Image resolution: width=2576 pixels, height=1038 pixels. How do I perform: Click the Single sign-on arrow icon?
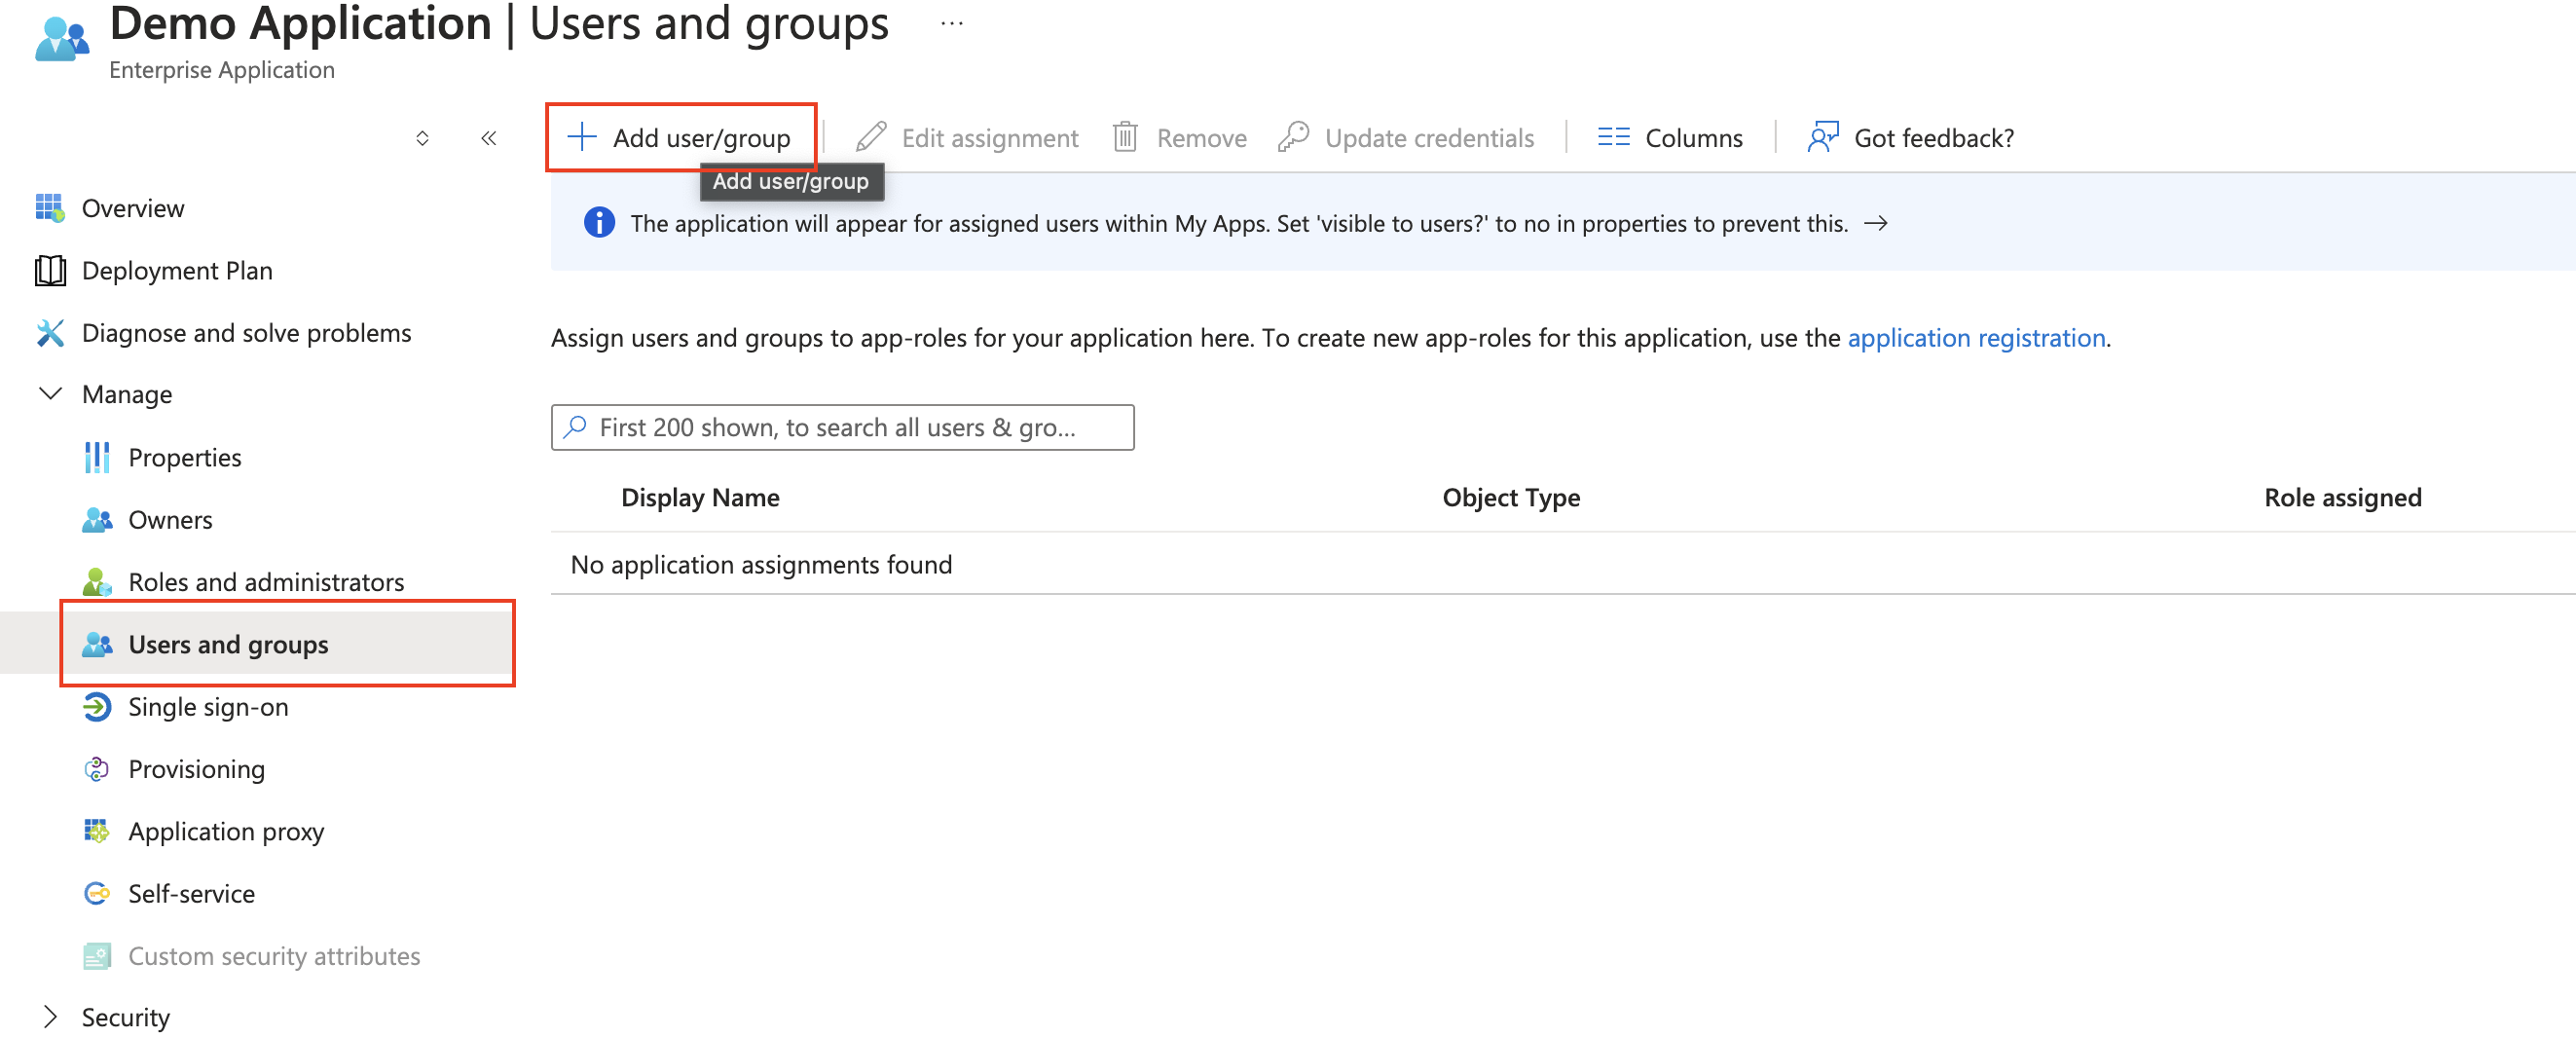(x=97, y=707)
